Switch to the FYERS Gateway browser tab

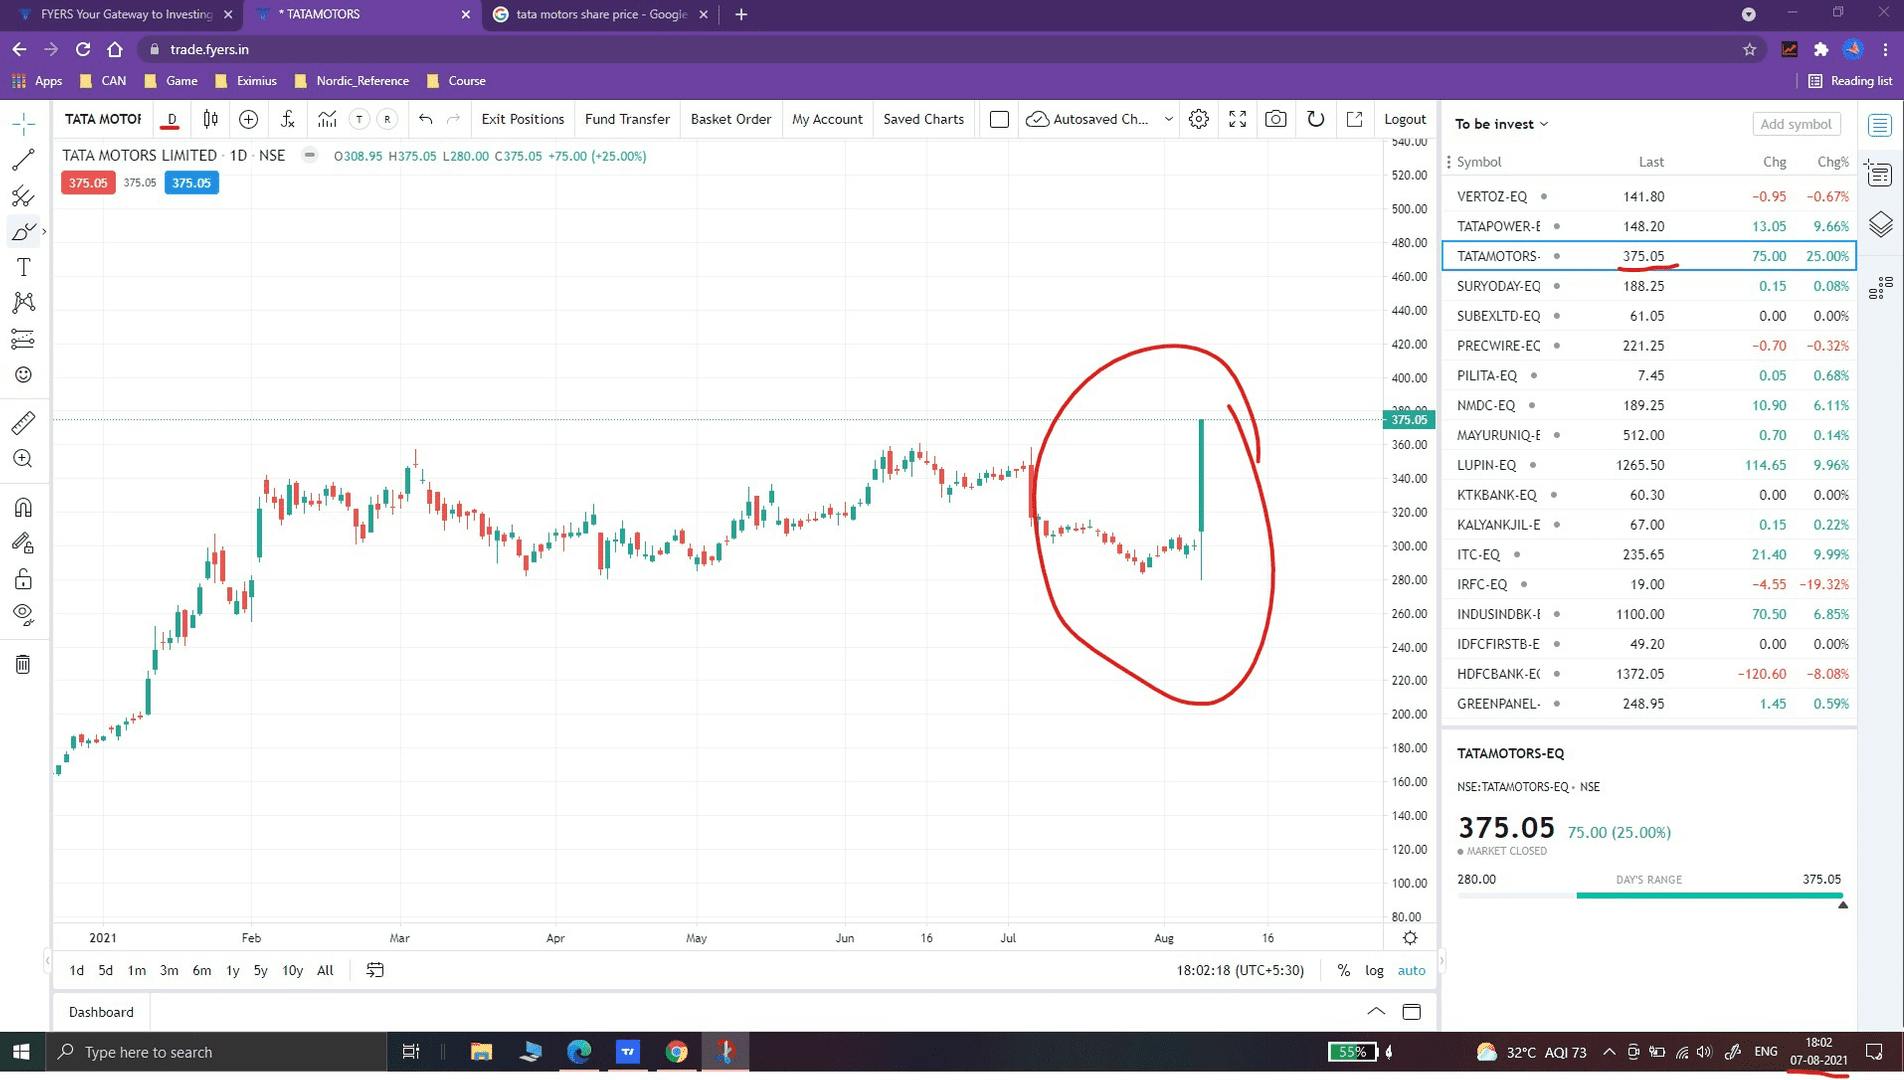(x=126, y=15)
